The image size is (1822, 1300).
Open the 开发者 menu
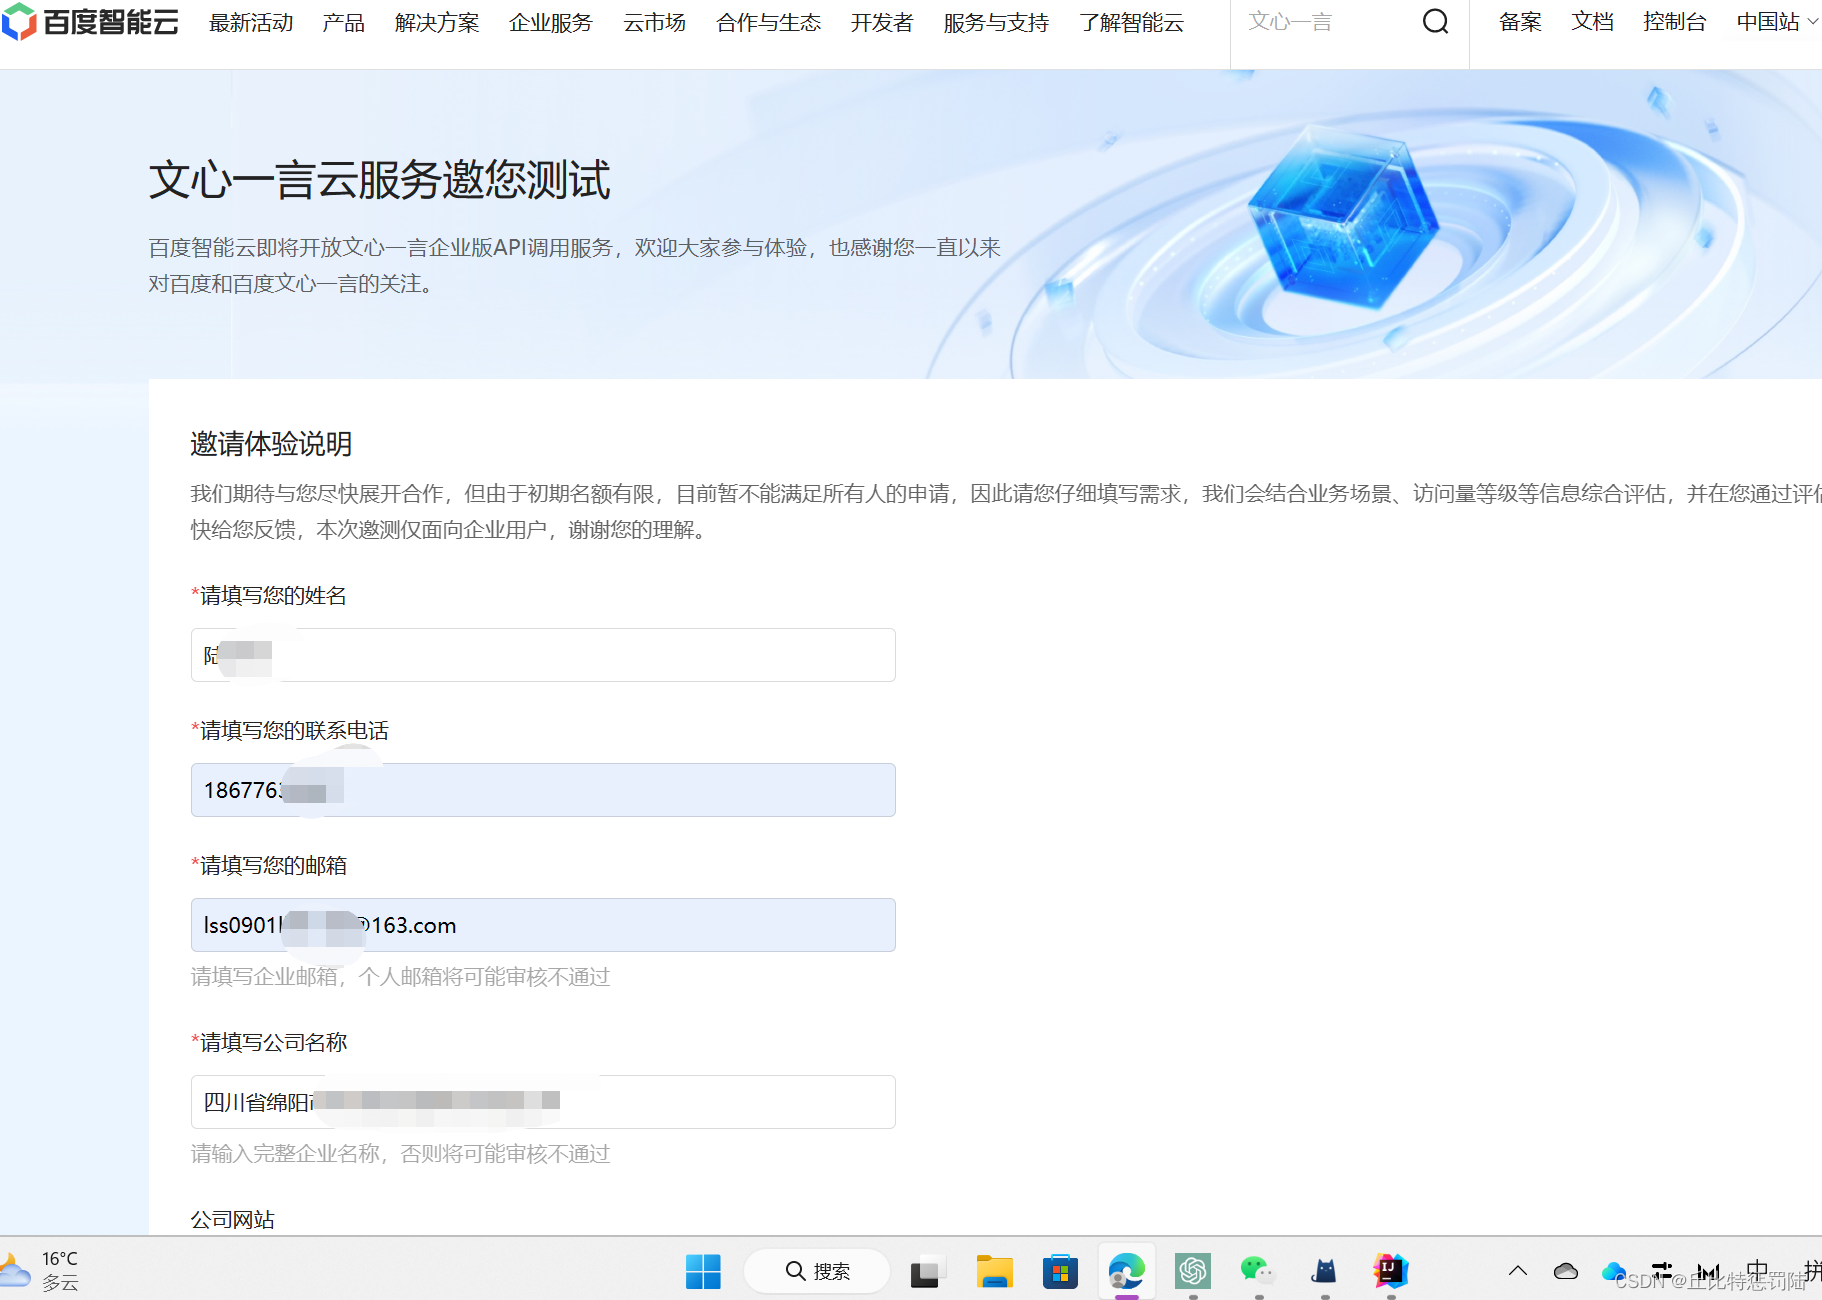[882, 22]
